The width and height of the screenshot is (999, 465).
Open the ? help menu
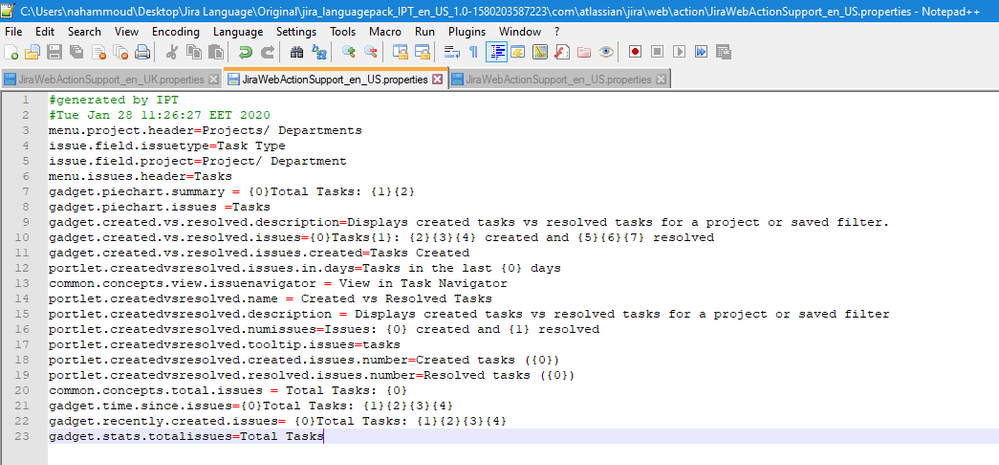coord(557,31)
